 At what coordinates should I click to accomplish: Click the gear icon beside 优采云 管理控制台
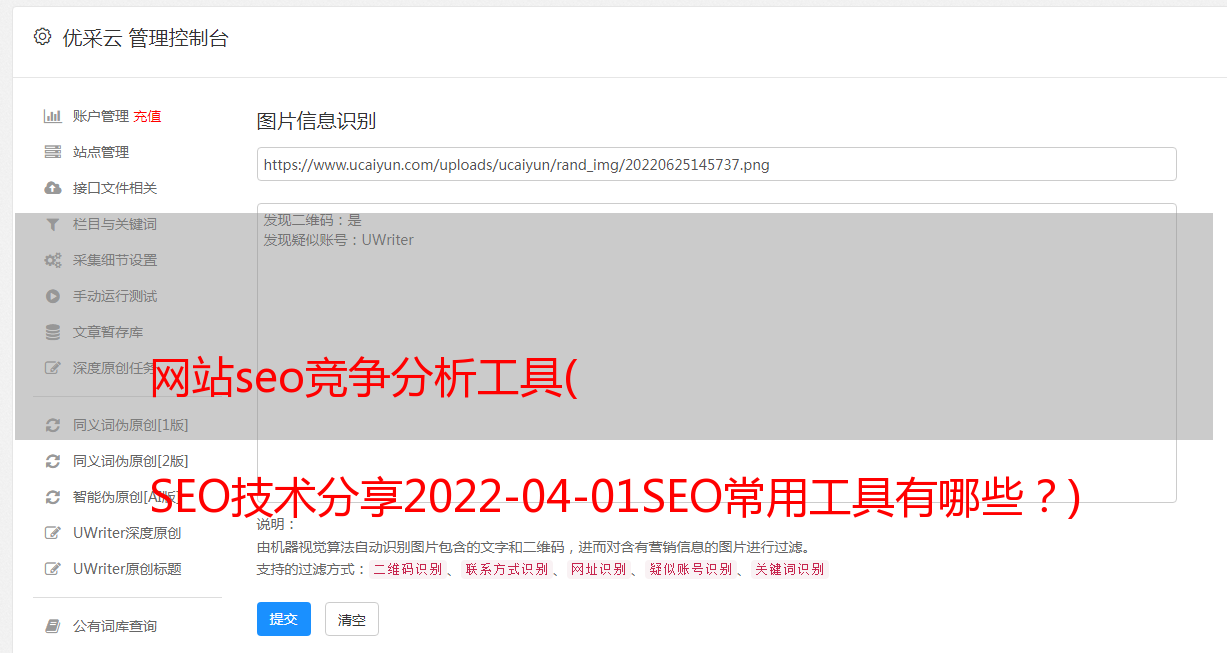click(x=42, y=37)
